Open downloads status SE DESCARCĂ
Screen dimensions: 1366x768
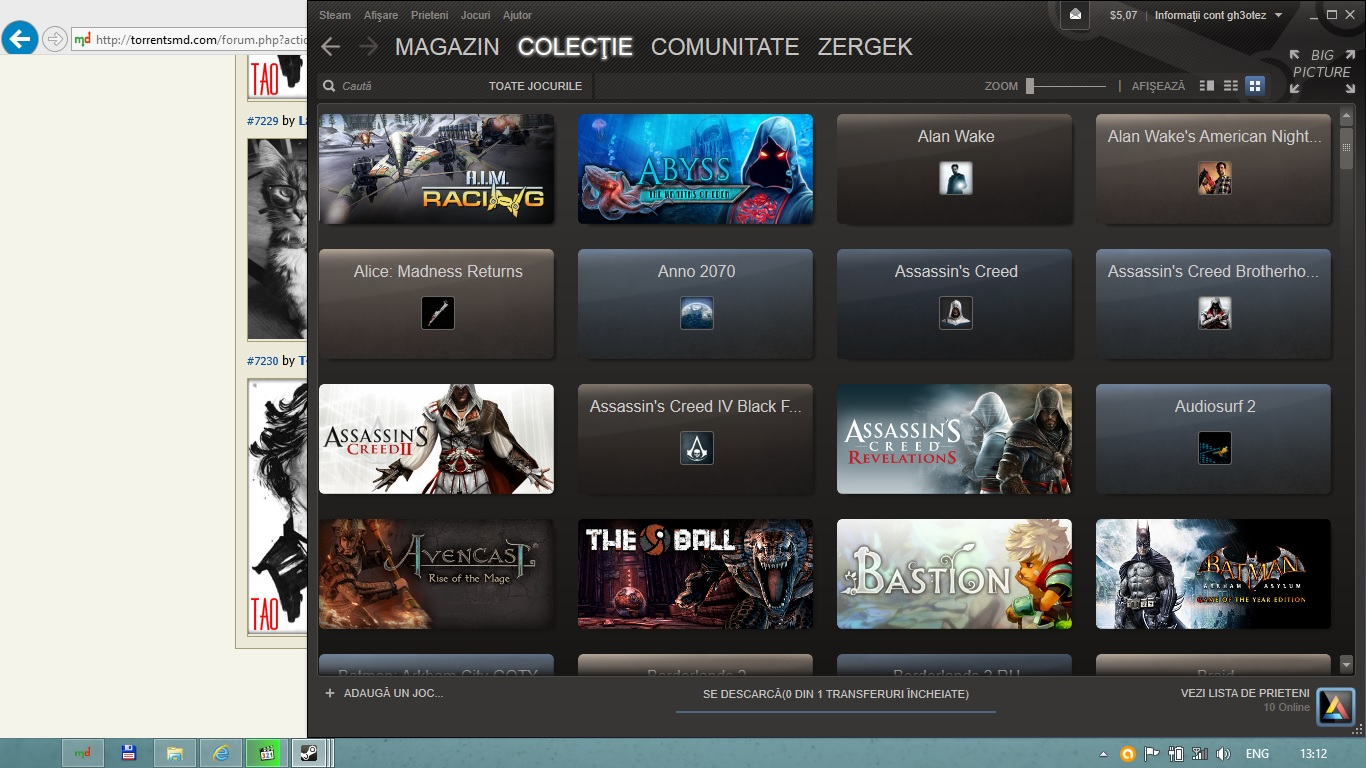[x=836, y=694]
